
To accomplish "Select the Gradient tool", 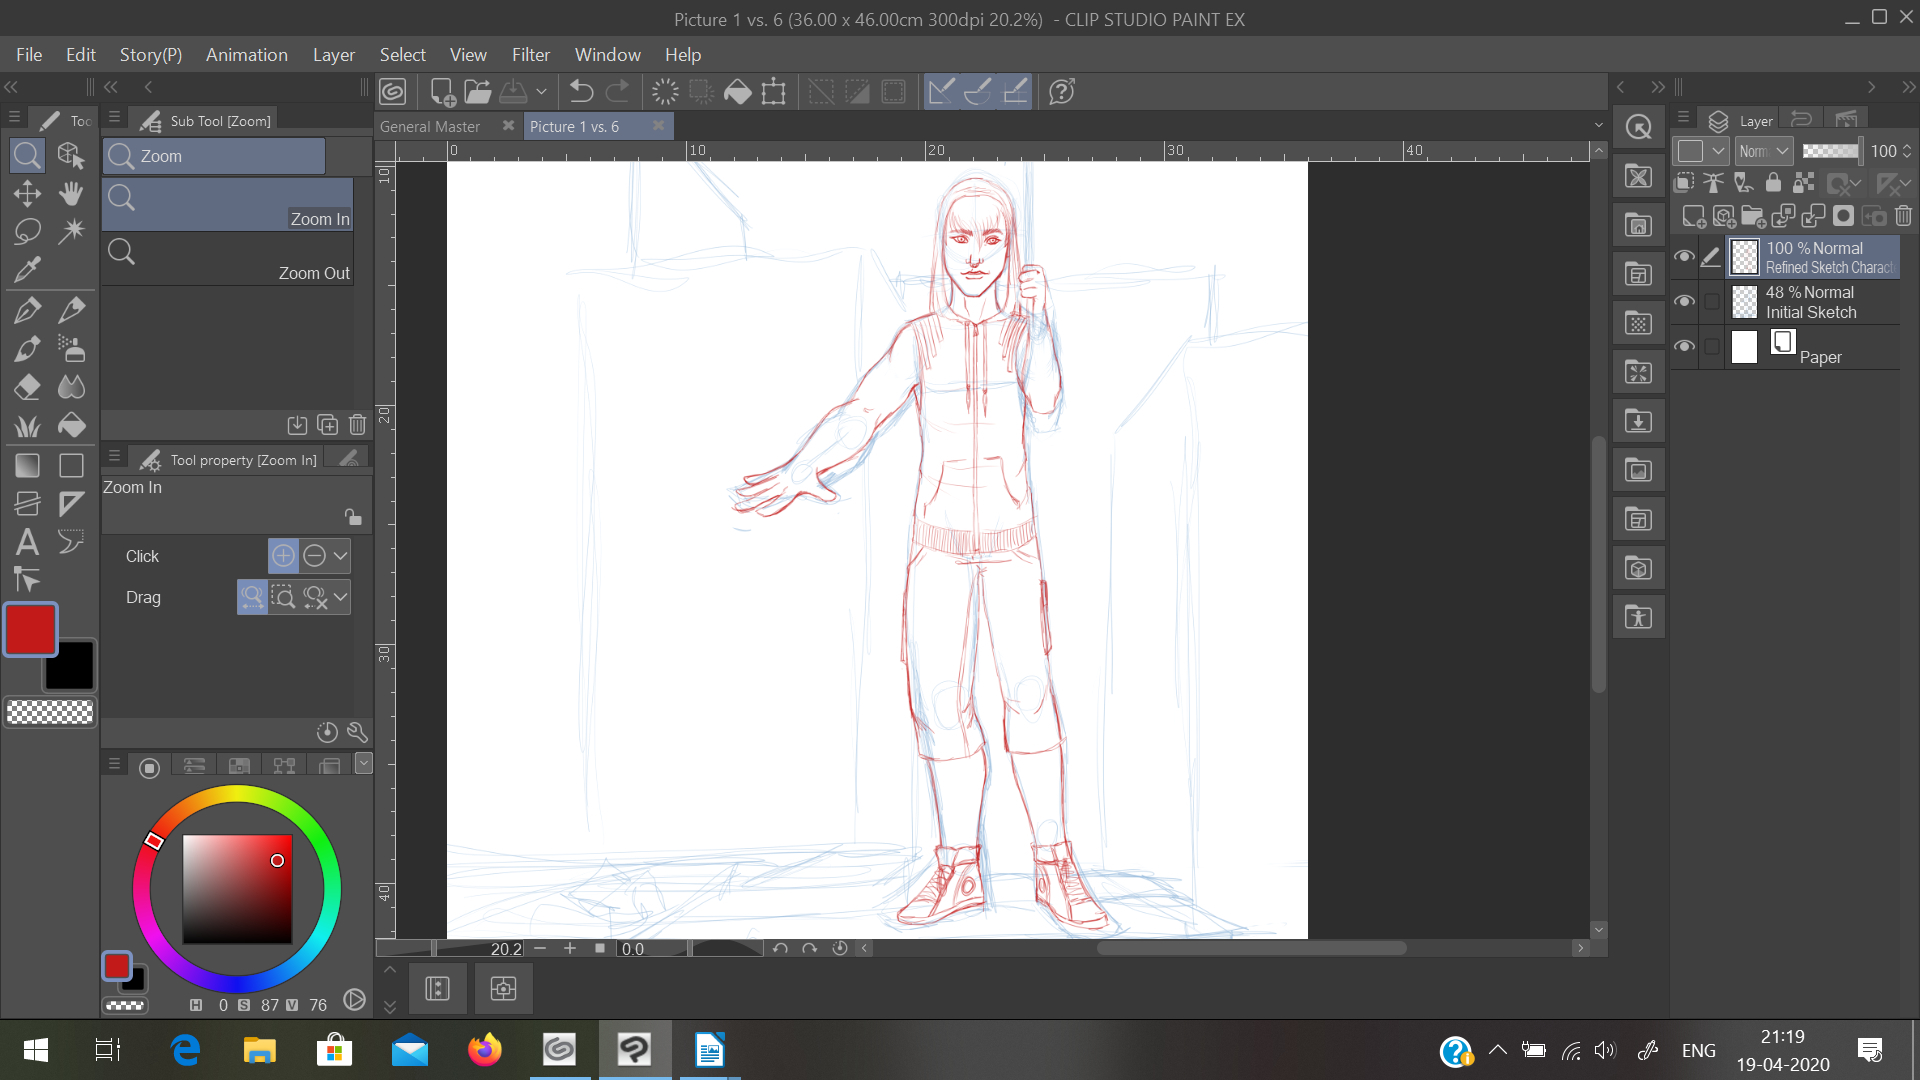I will pos(27,466).
